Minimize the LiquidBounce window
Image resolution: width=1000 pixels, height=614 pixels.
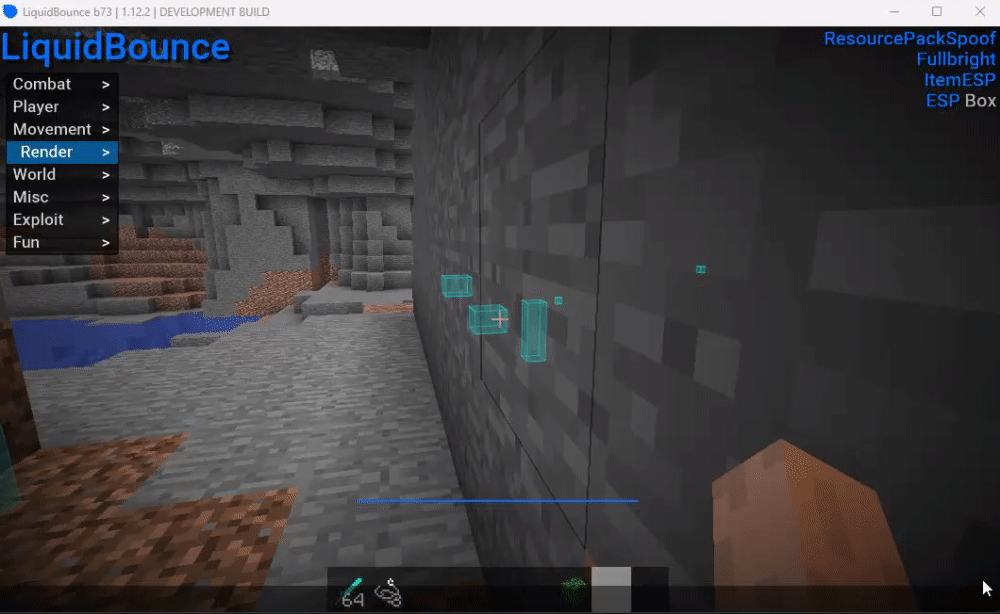pyautogui.click(x=894, y=11)
